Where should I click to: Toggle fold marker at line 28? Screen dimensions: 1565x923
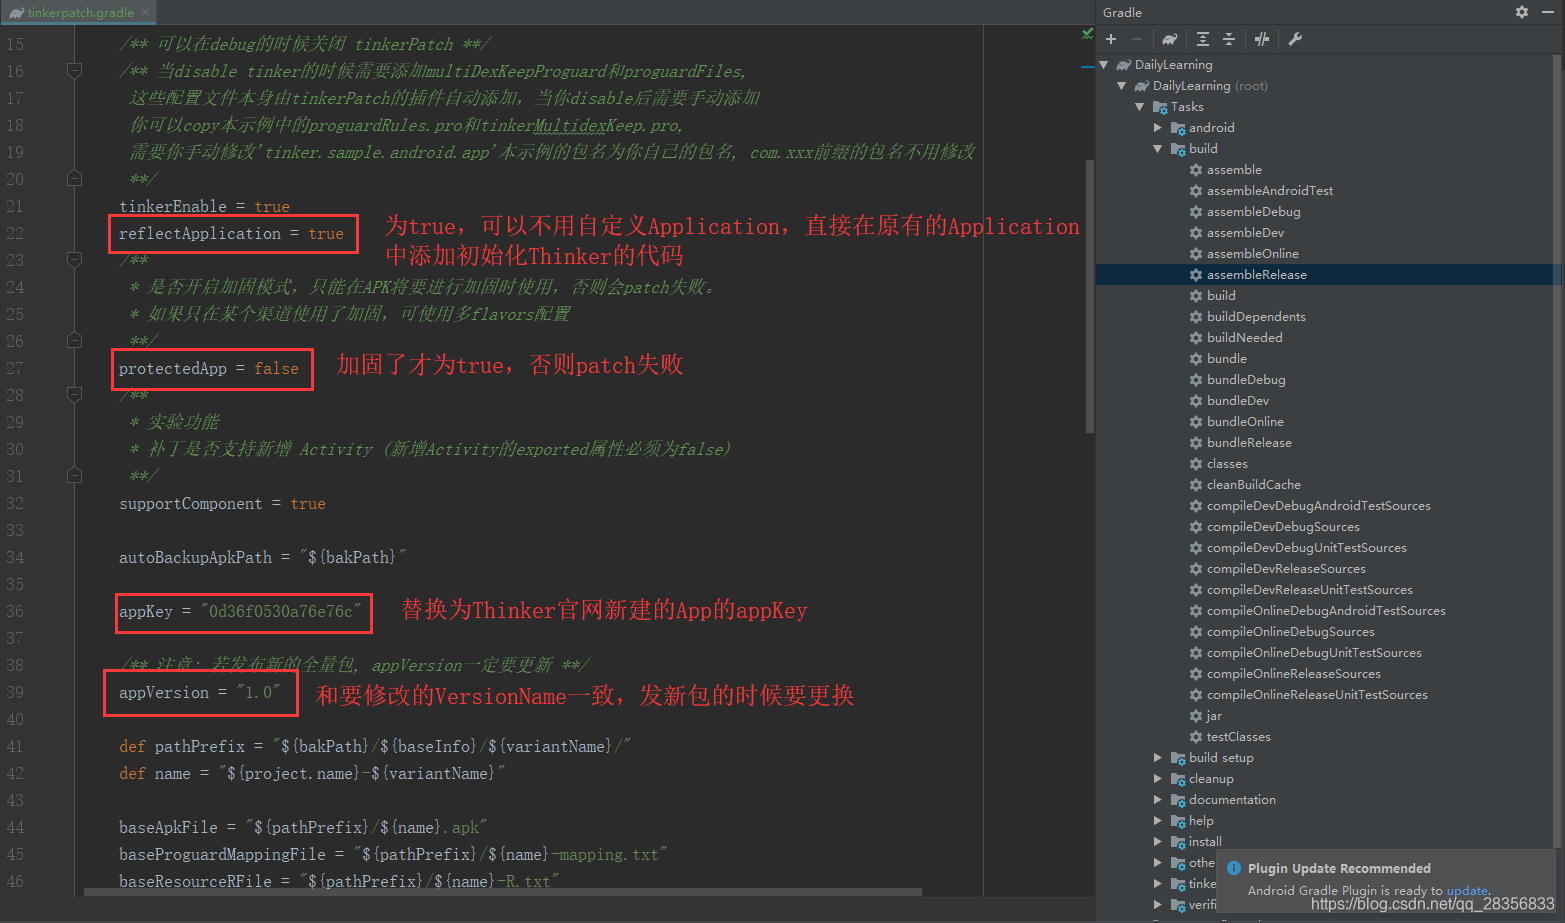(x=74, y=394)
